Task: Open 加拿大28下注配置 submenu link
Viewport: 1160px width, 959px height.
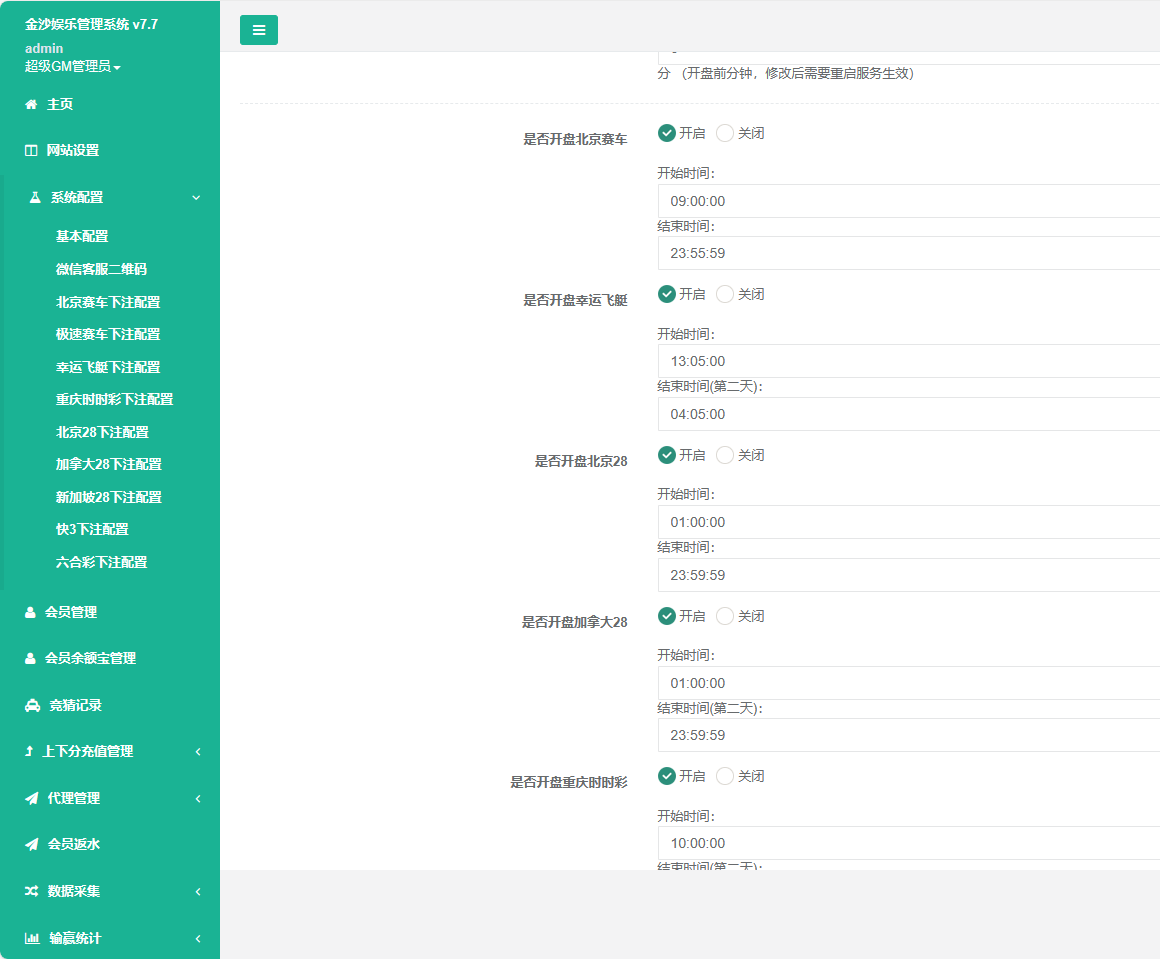Action: (x=109, y=465)
